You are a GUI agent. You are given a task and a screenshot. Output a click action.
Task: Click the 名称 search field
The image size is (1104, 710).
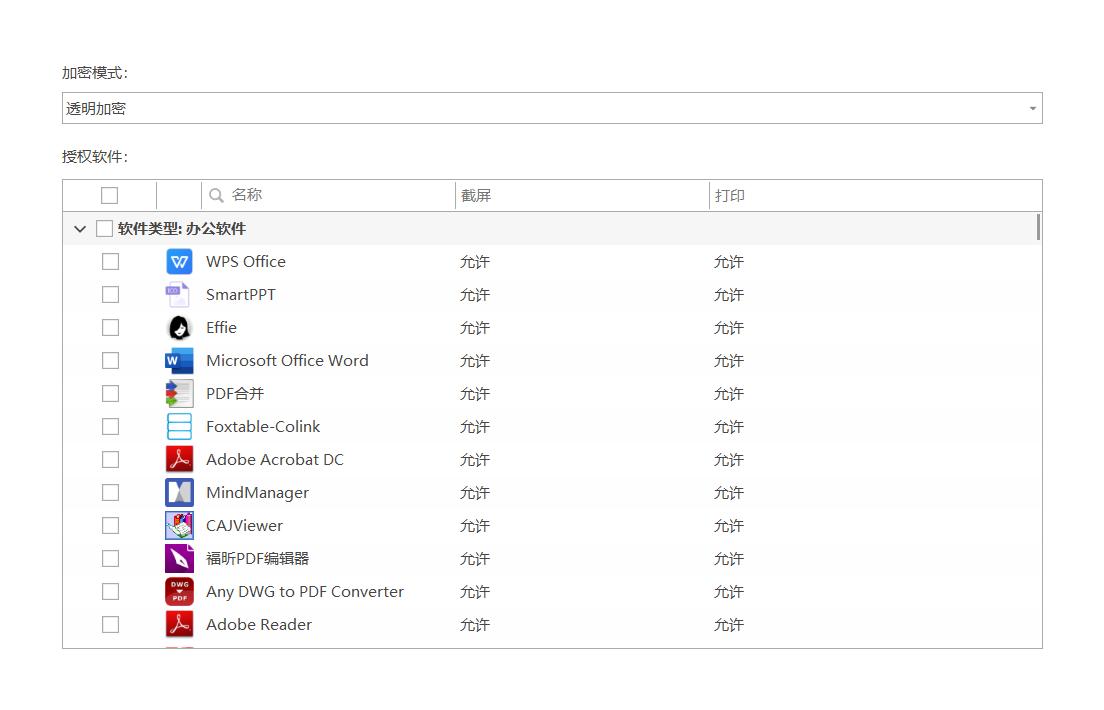(x=330, y=196)
